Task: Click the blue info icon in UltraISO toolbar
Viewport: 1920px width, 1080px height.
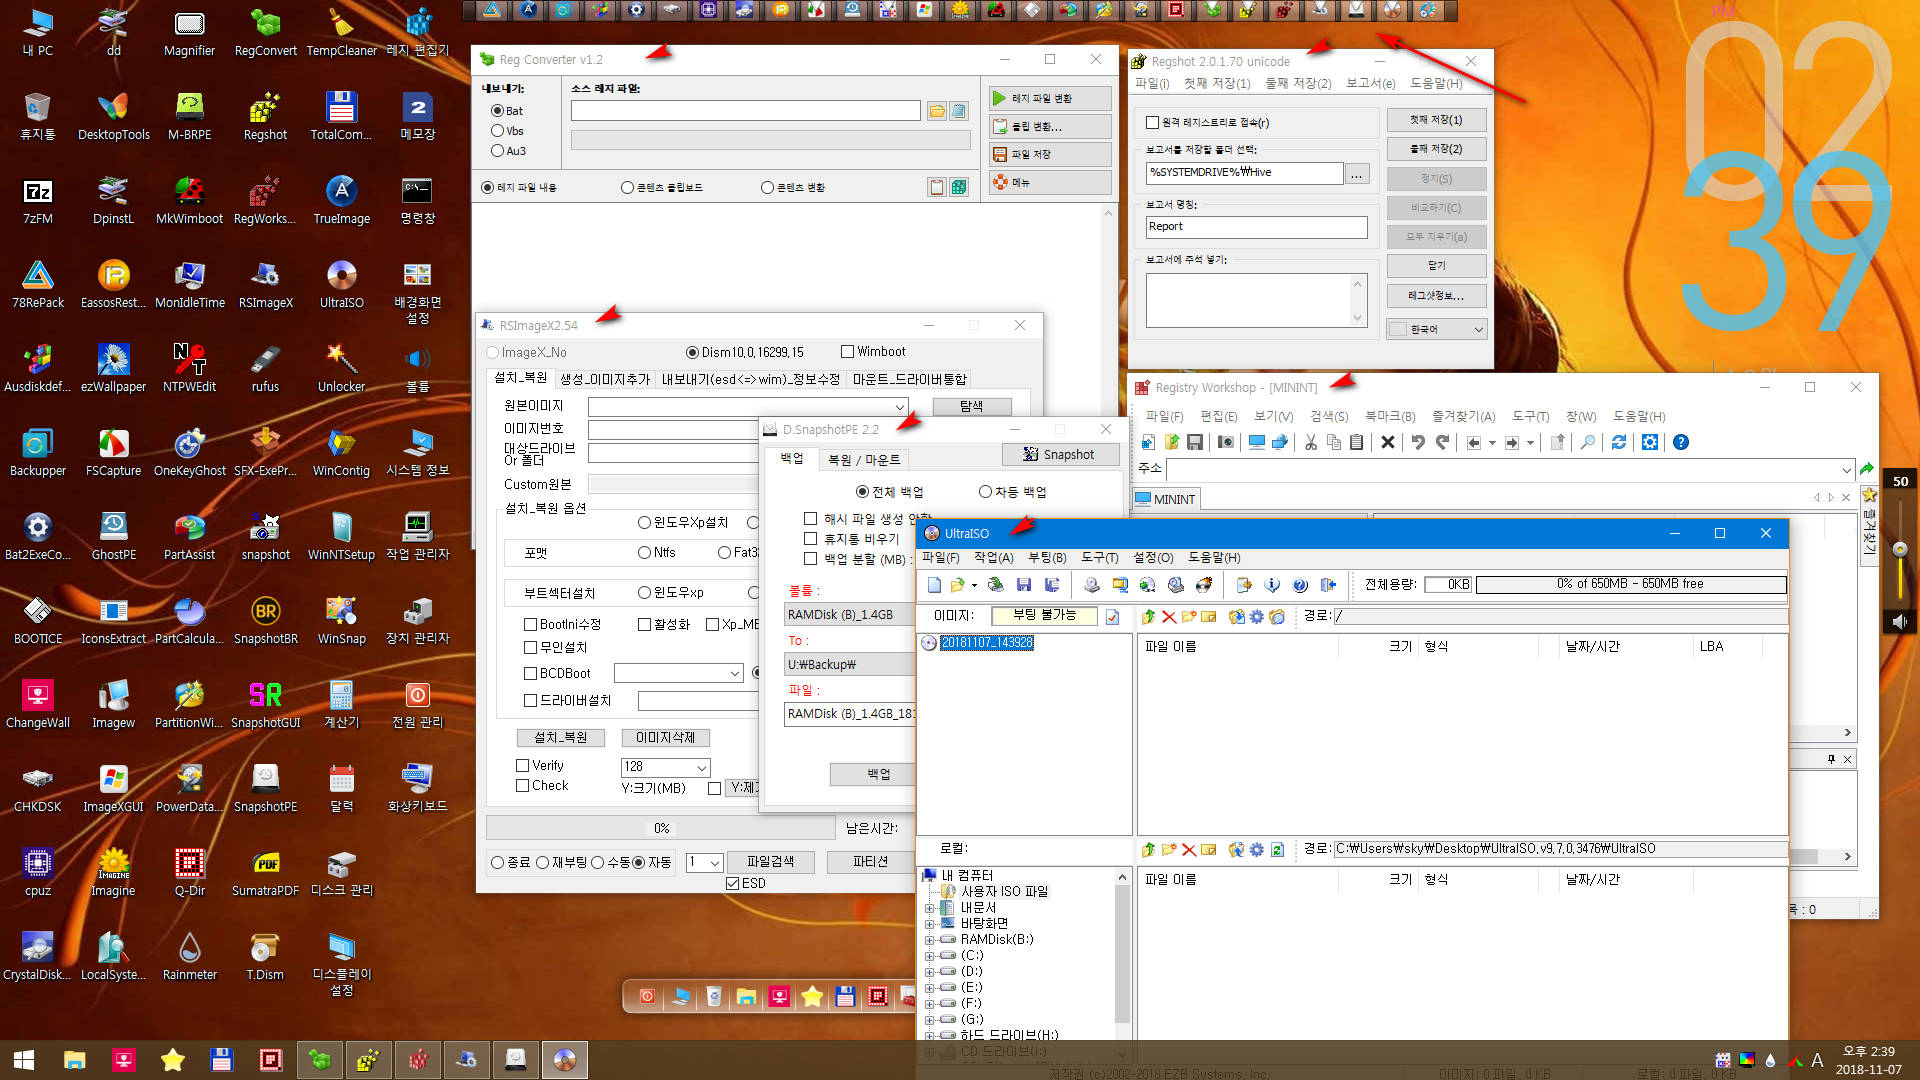Action: [1272, 585]
